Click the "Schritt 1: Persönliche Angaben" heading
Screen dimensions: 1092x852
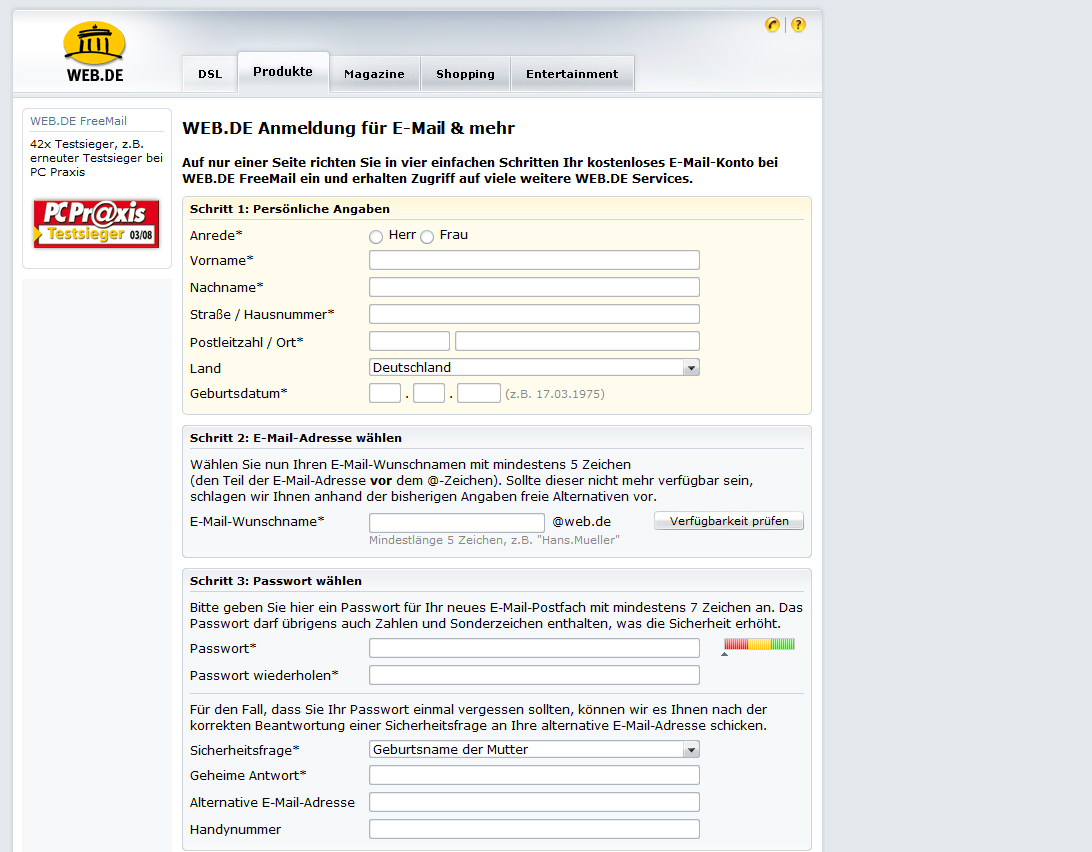(290, 209)
